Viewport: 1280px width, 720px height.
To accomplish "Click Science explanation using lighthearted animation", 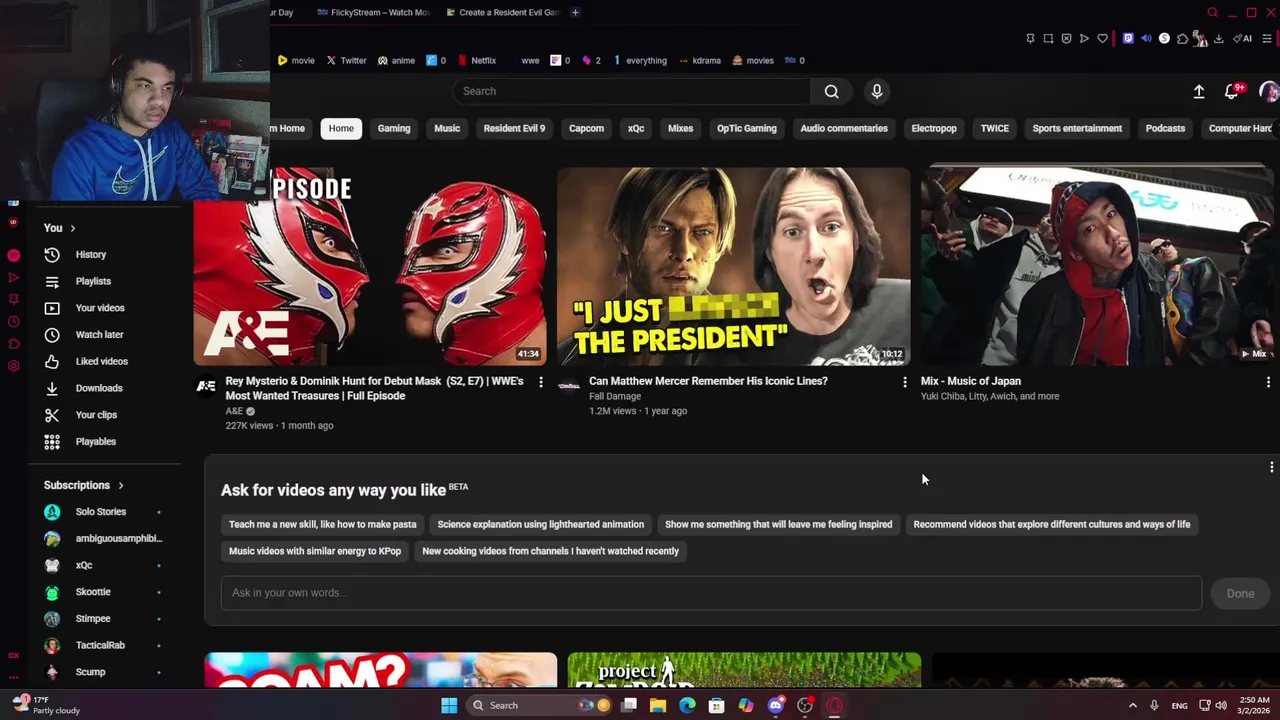I will pyautogui.click(x=540, y=524).
